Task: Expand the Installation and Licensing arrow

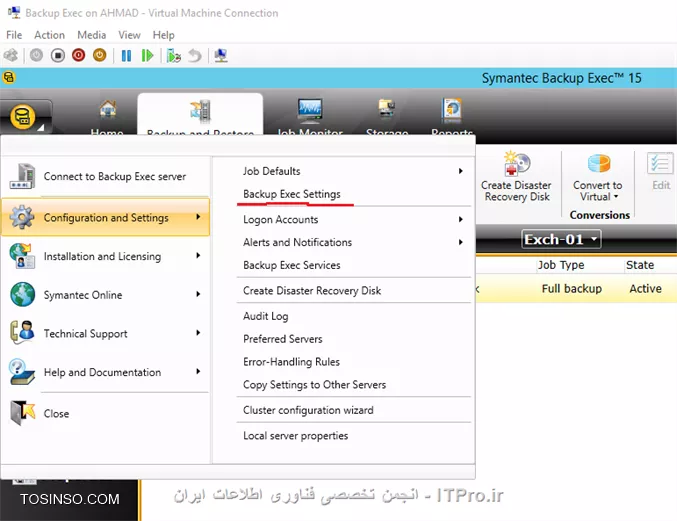Action: tap(198, 255)
